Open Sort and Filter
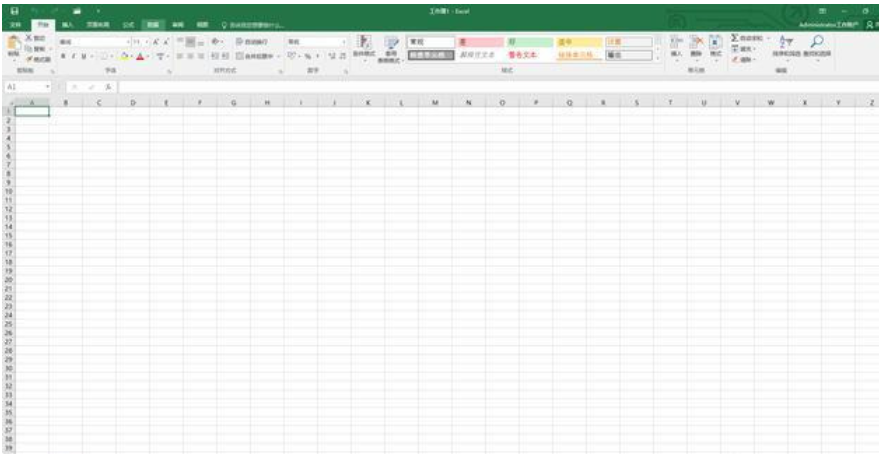879x456 pixels. pyautogui.click(x=787, y=47)
